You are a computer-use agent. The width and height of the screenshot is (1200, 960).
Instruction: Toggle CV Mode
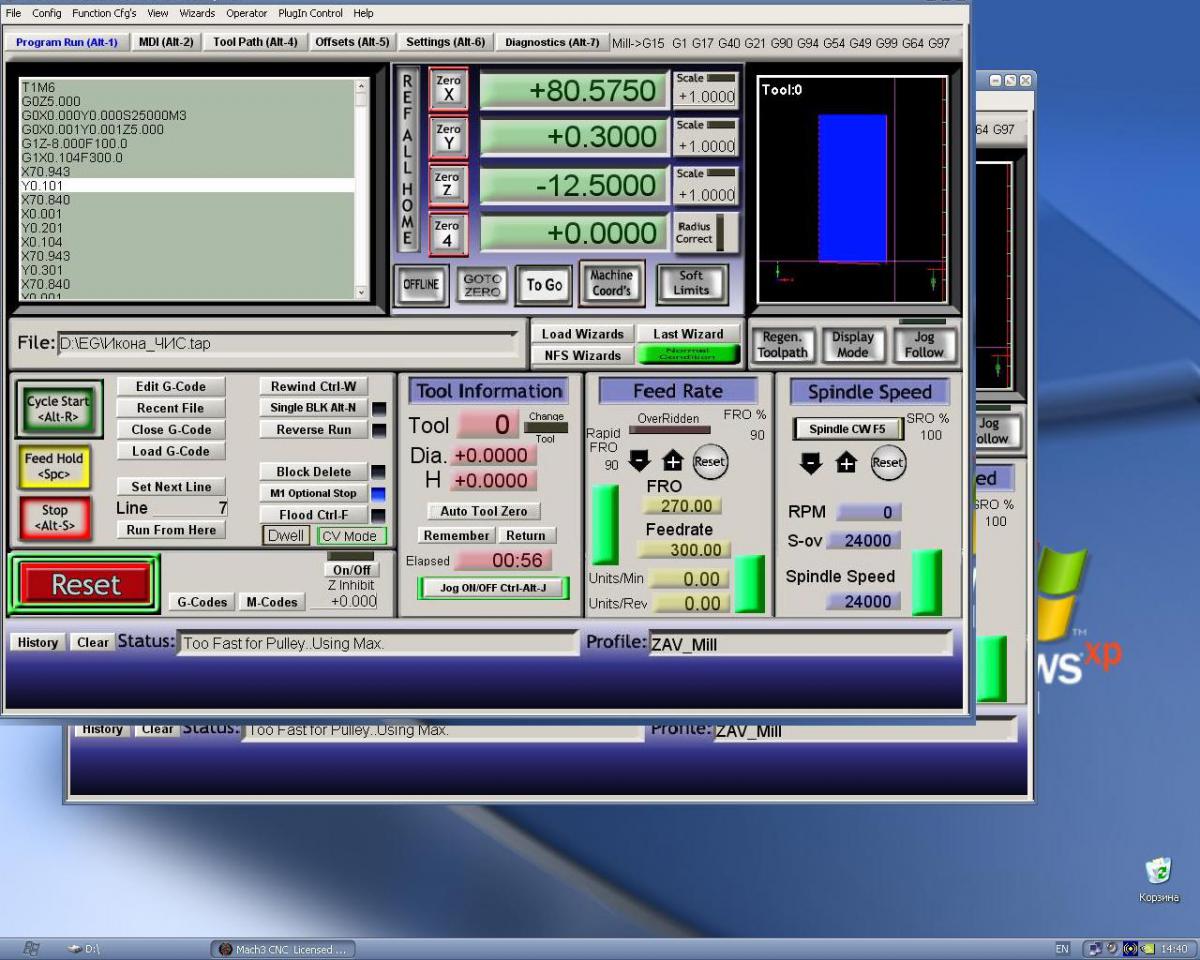(352, 536)
